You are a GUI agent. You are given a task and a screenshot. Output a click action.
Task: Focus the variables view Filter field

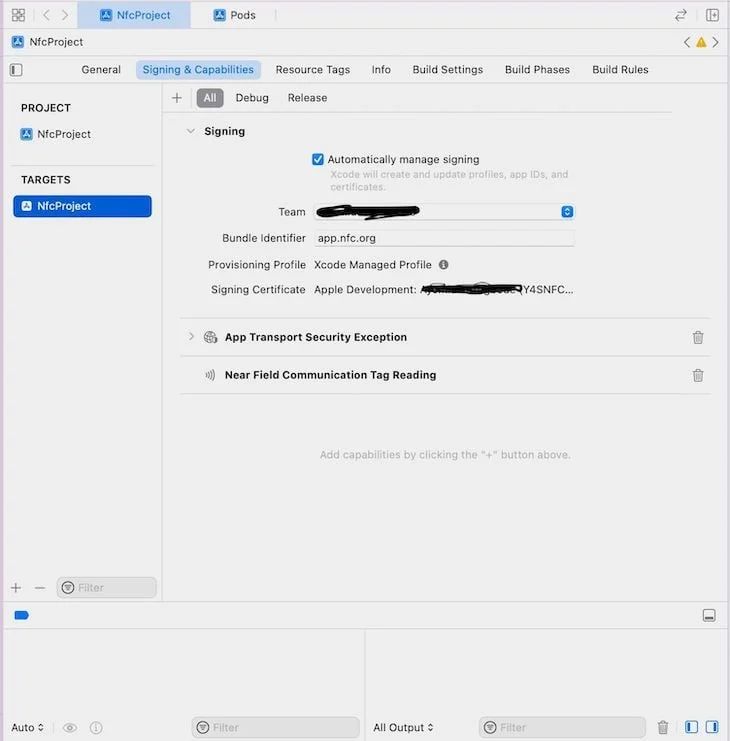click(x=275, y=727)
